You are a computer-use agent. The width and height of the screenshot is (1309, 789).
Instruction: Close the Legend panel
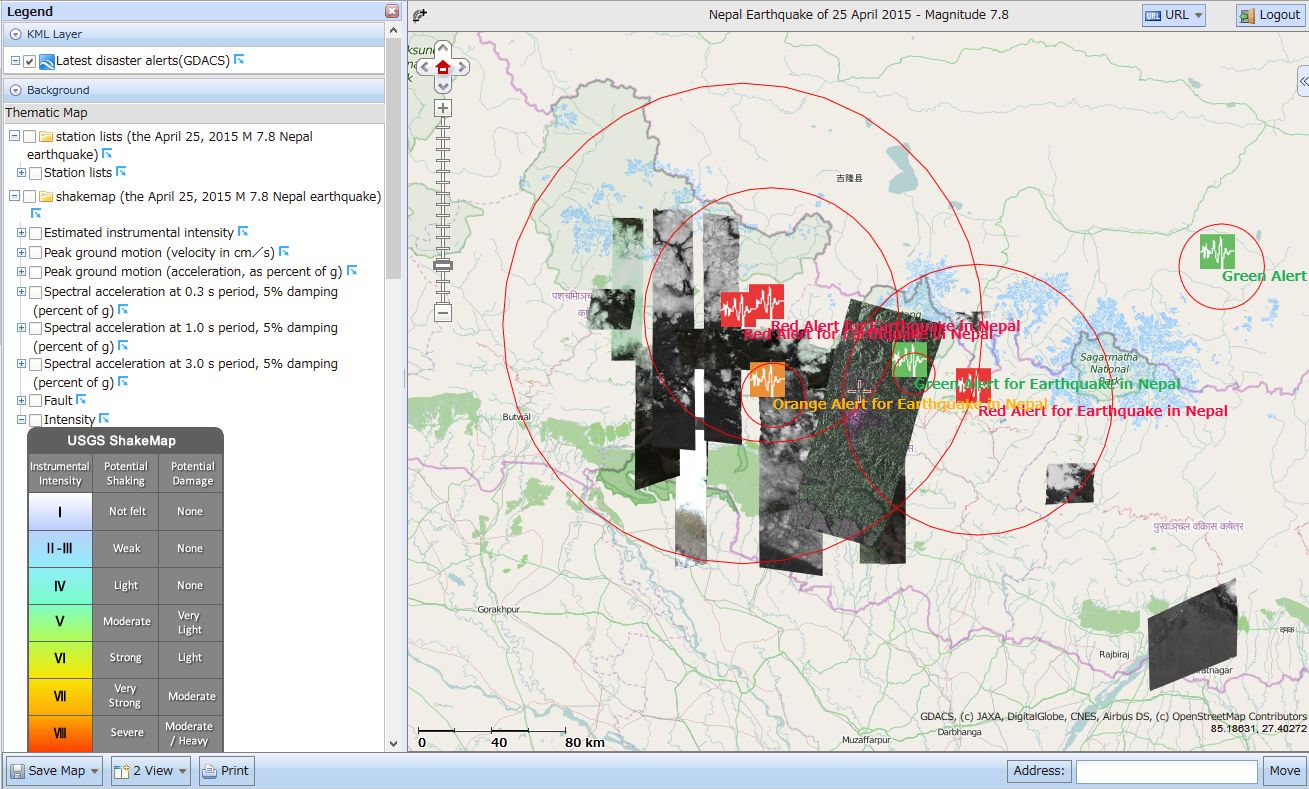392,11
